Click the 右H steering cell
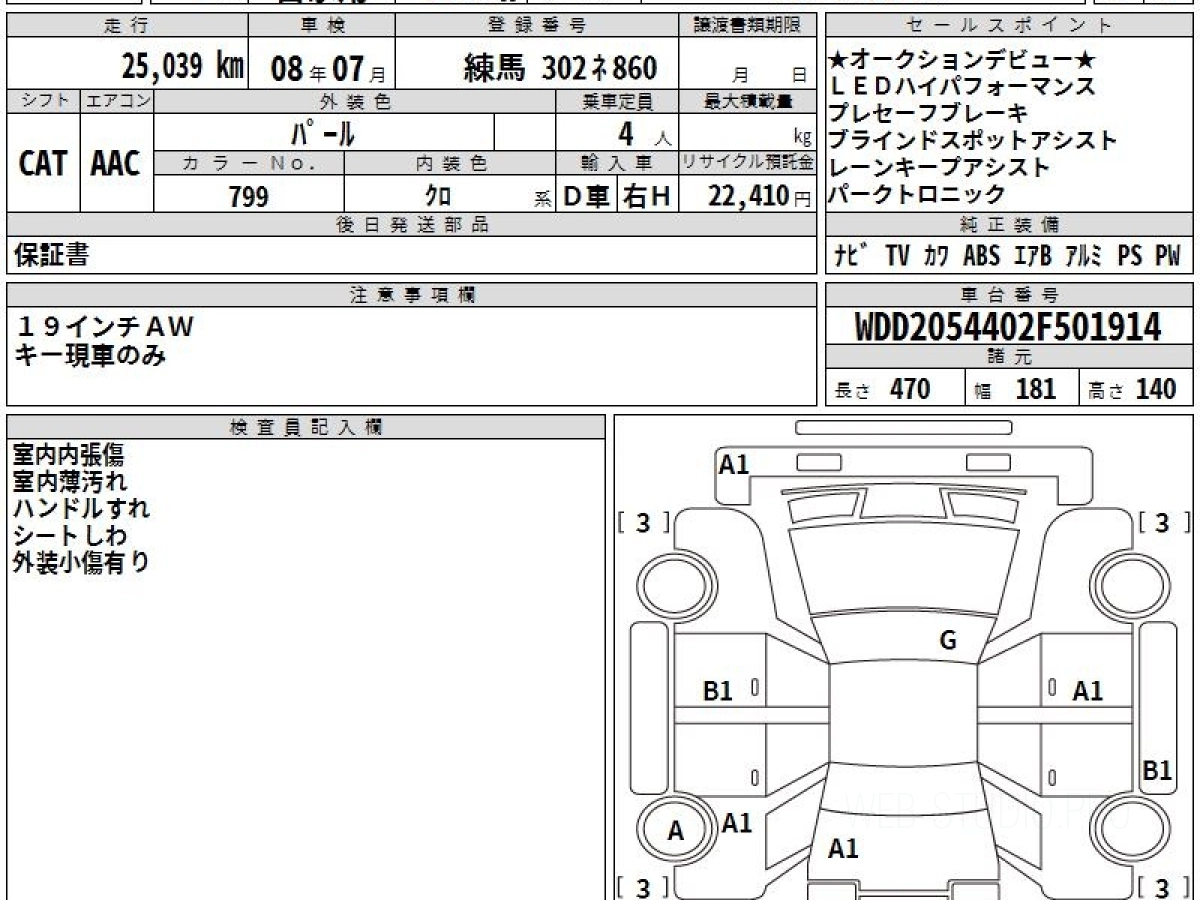Image resolution: width=1200 pixels, height=900 pixels. (x=647, y=197)
